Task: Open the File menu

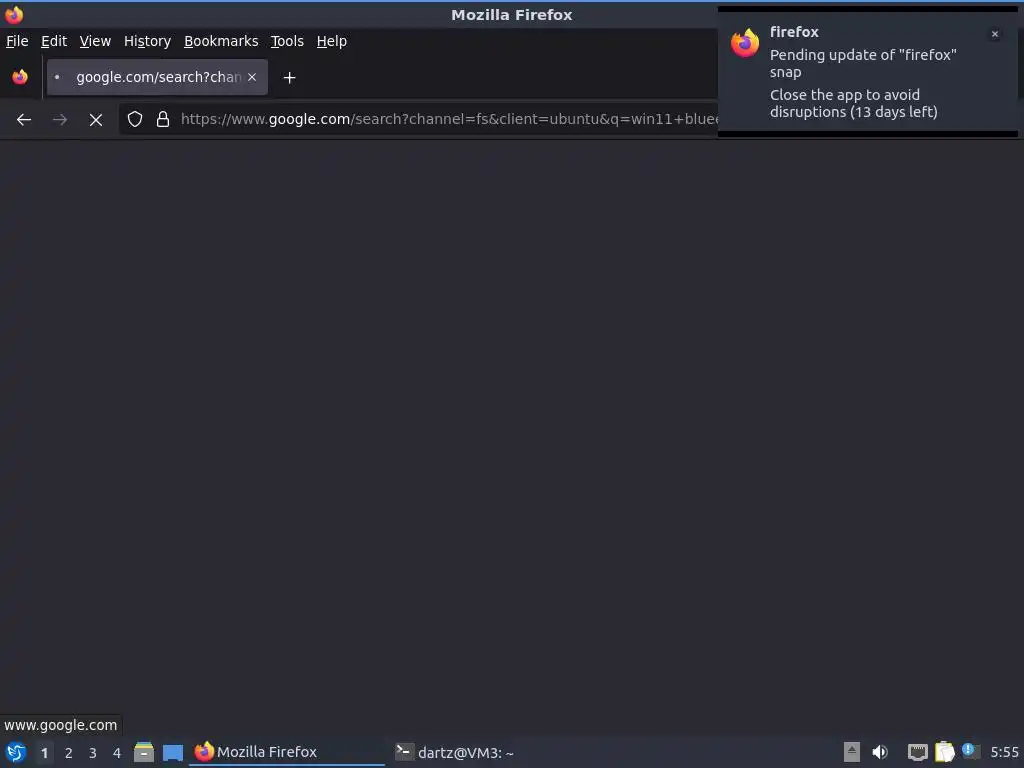Action: coord(17,41)
